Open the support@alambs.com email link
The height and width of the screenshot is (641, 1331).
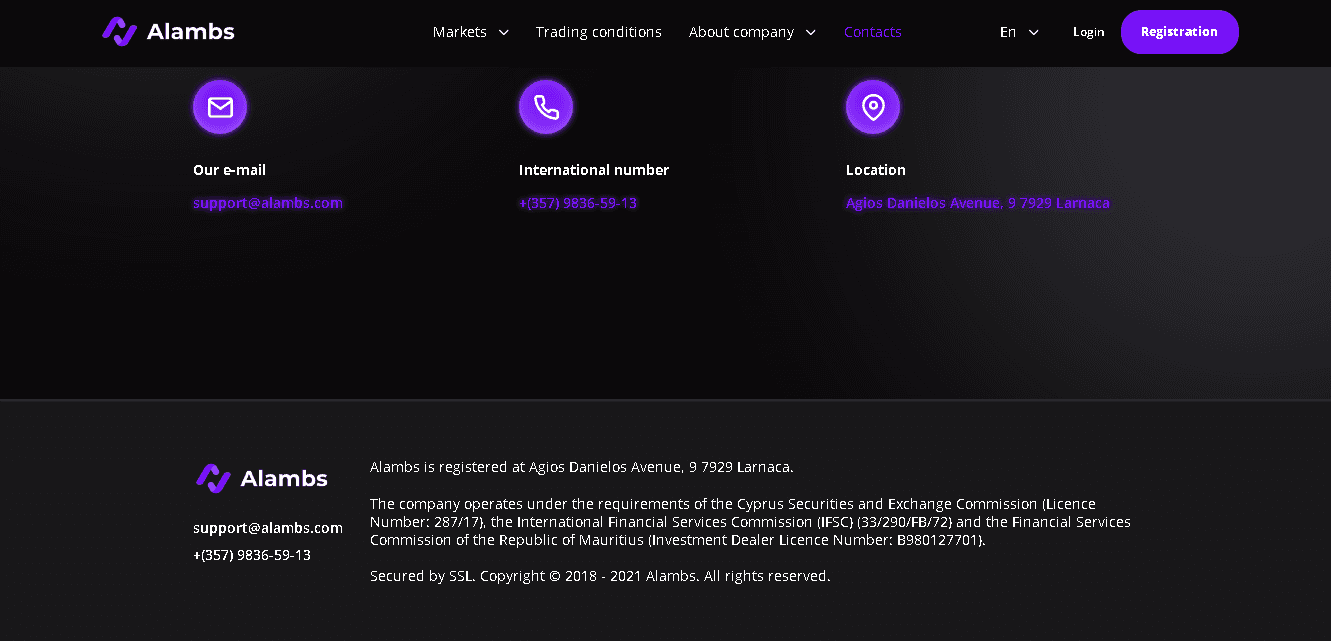tap(267, 202)
